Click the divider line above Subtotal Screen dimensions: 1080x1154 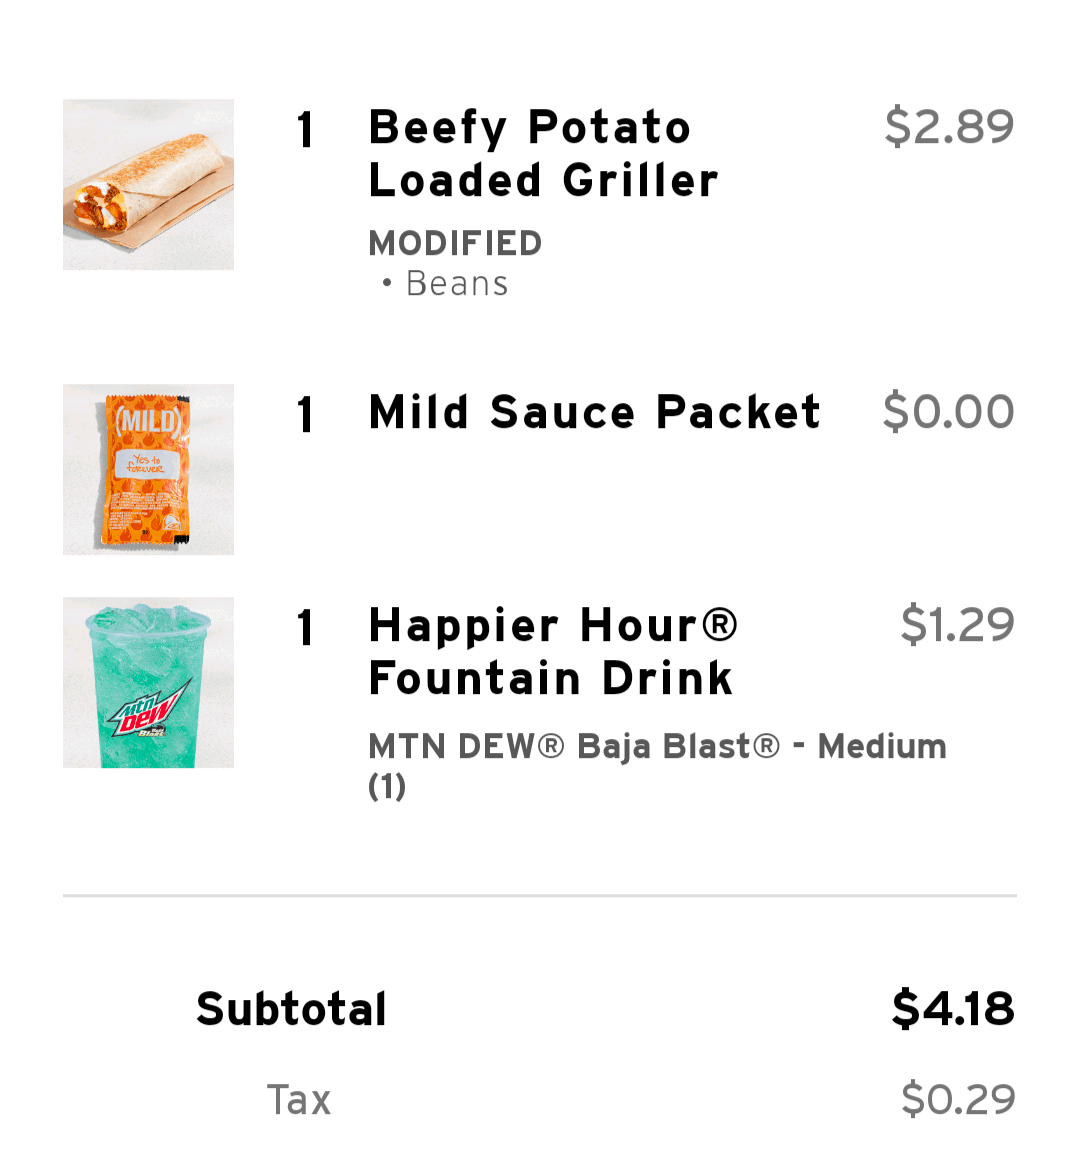(540, 896)
